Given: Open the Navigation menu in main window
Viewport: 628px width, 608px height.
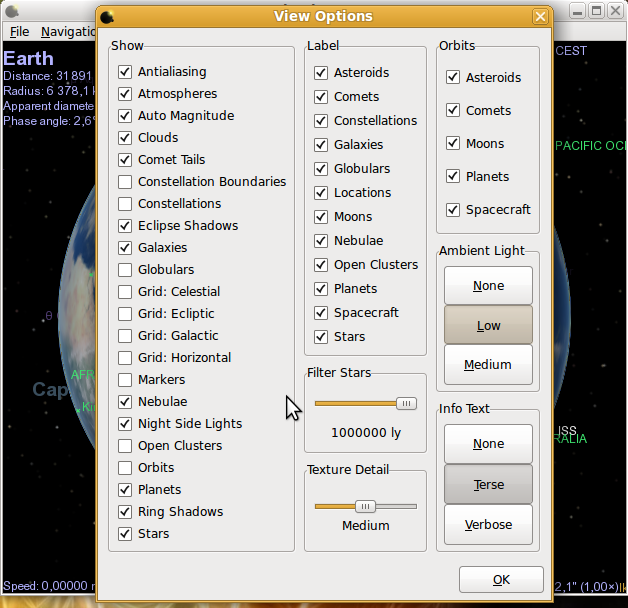Looking at the screenshot, I should pos(68,32).
